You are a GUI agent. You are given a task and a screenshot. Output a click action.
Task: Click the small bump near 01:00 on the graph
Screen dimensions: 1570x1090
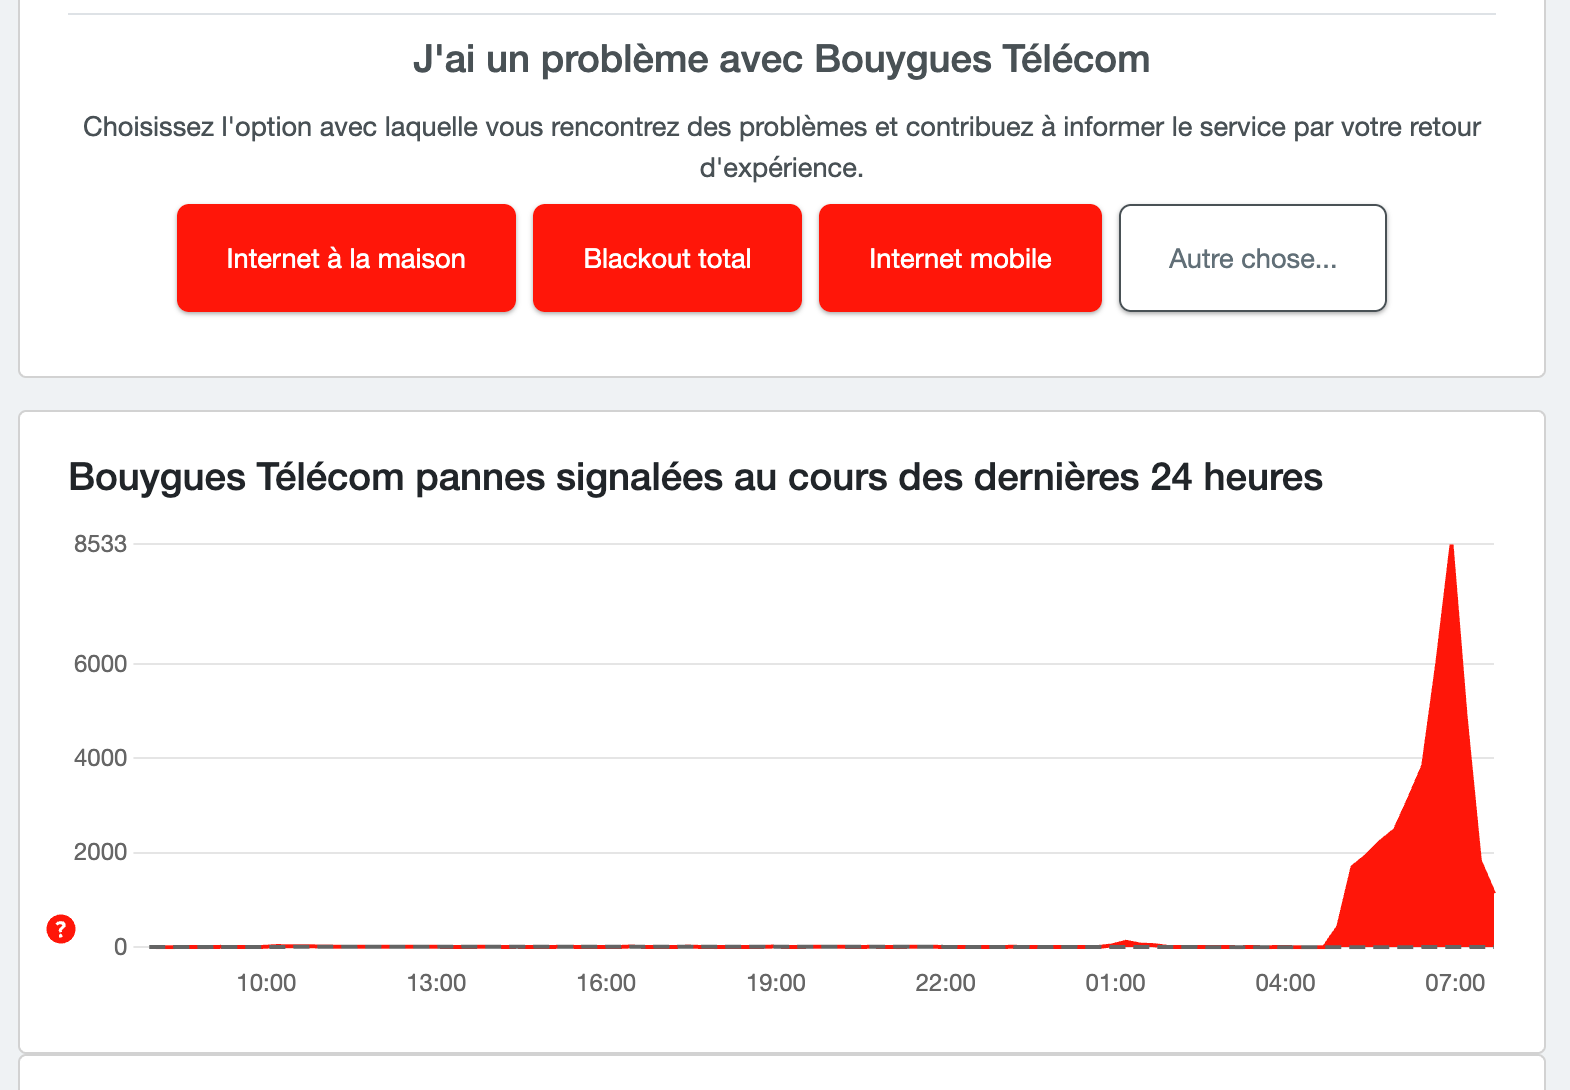coord(1127,942)
